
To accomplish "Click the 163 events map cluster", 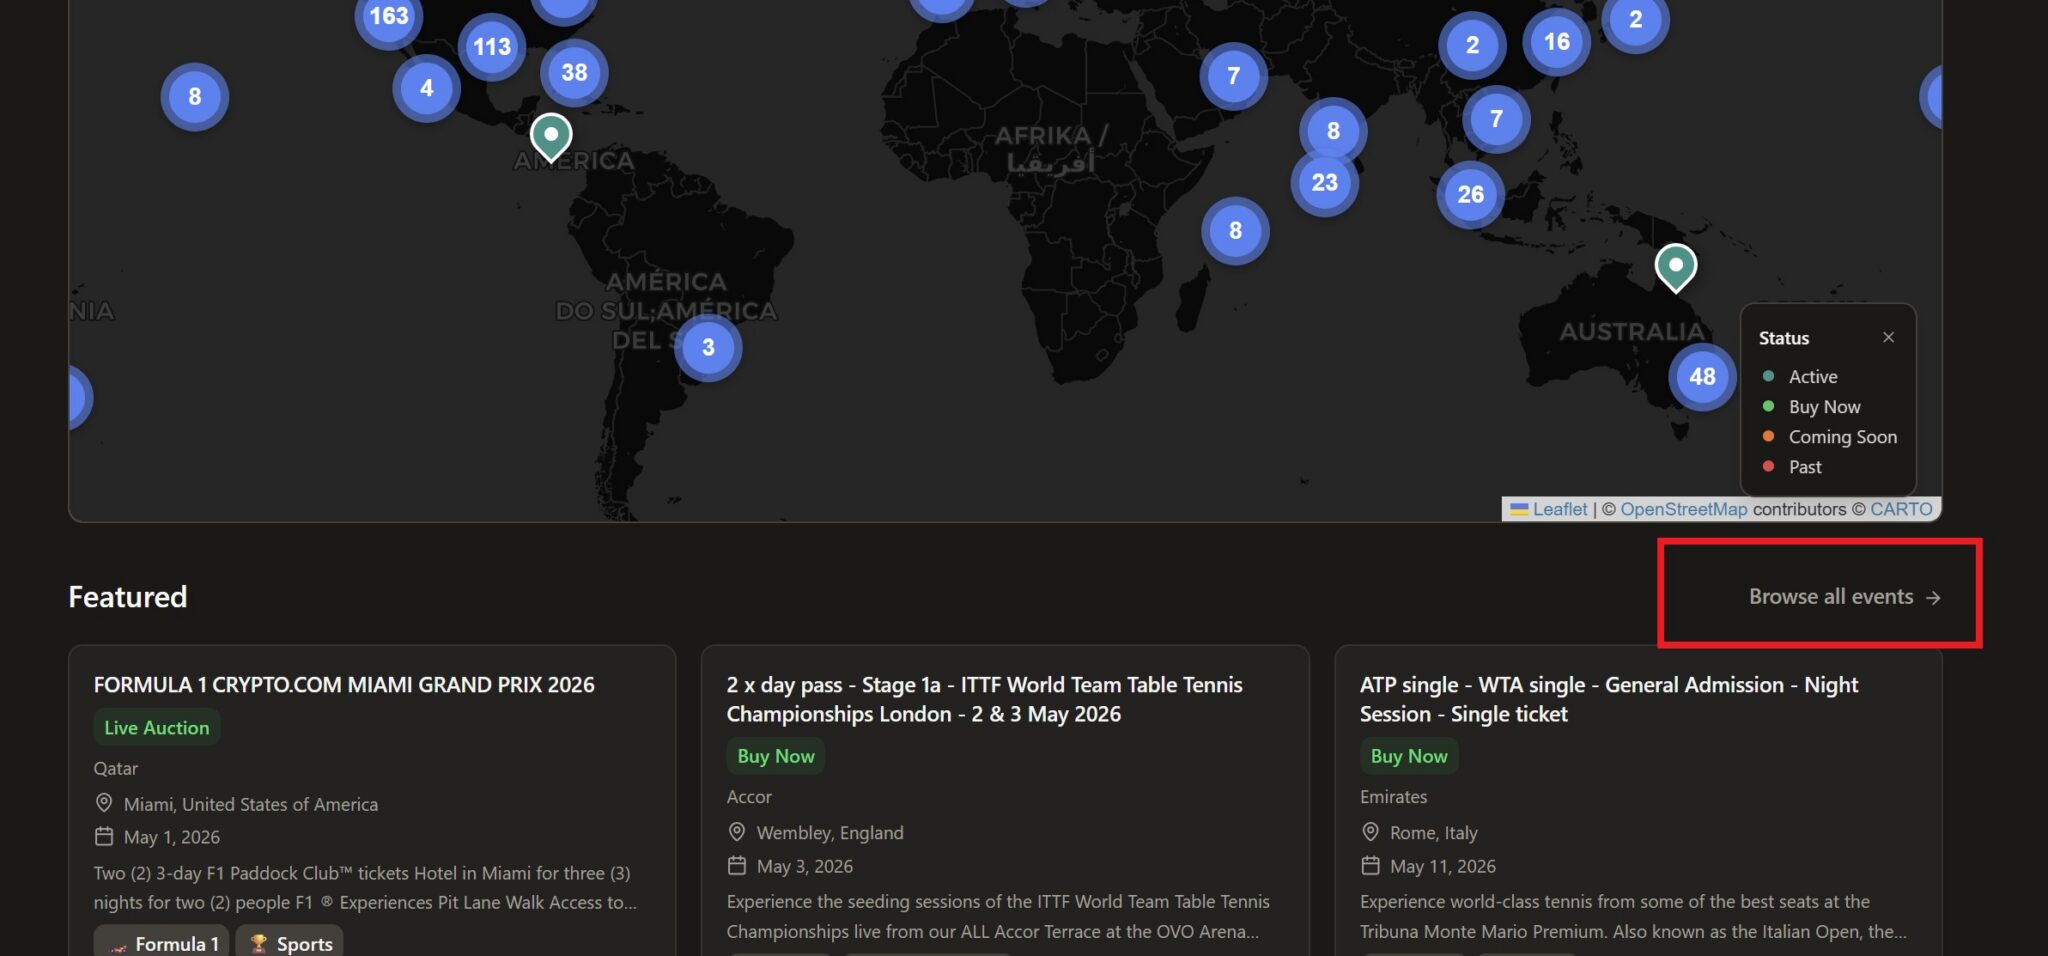I will [388, 17].
